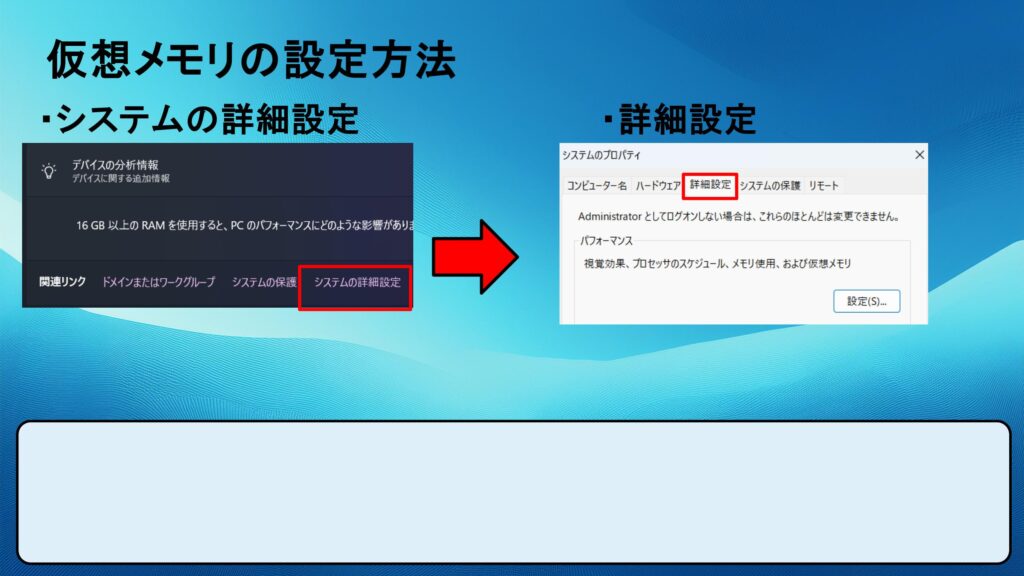This screenshot has height=576, width=1024.
Task: Click the lightbulb icon beside デバイスの分析情報
Action: click(x=48, y=170)
